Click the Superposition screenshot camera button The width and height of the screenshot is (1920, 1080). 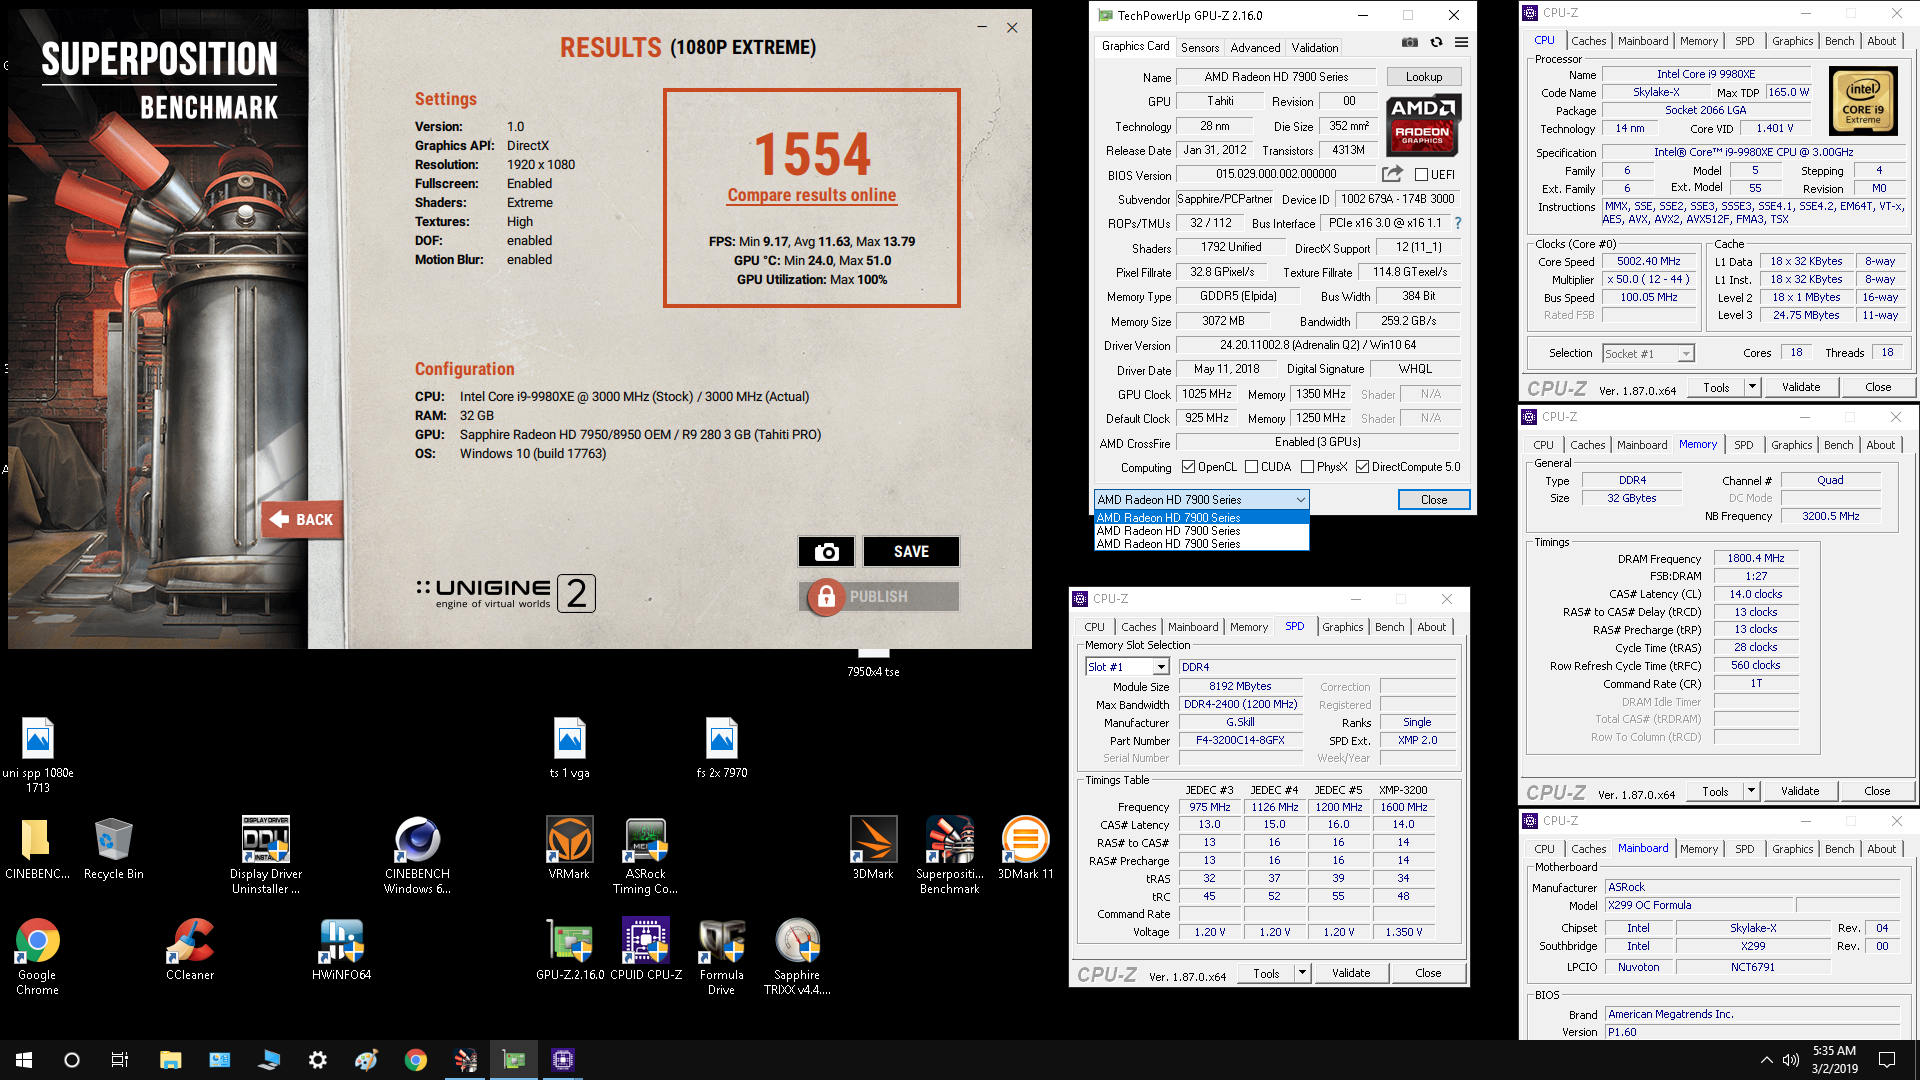coord(826,551)
